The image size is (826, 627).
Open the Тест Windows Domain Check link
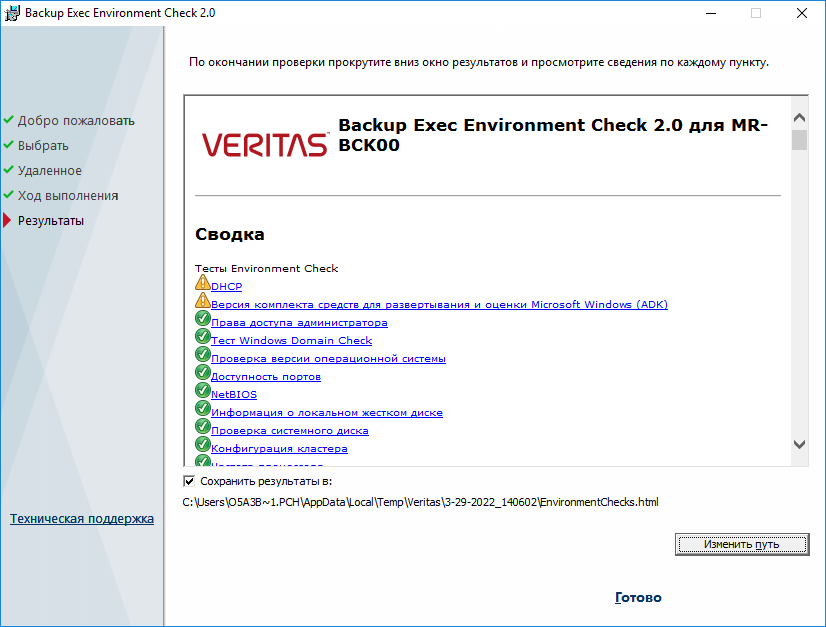coord(291,340)
